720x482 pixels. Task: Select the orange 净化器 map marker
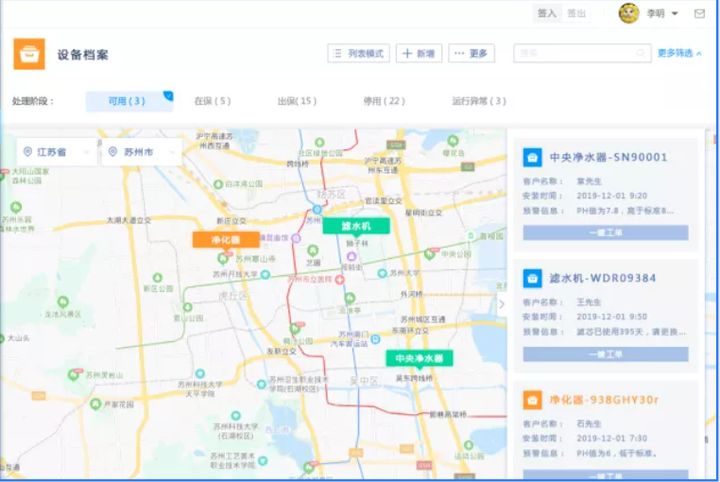pyautogui.click(x=226, y=240)
